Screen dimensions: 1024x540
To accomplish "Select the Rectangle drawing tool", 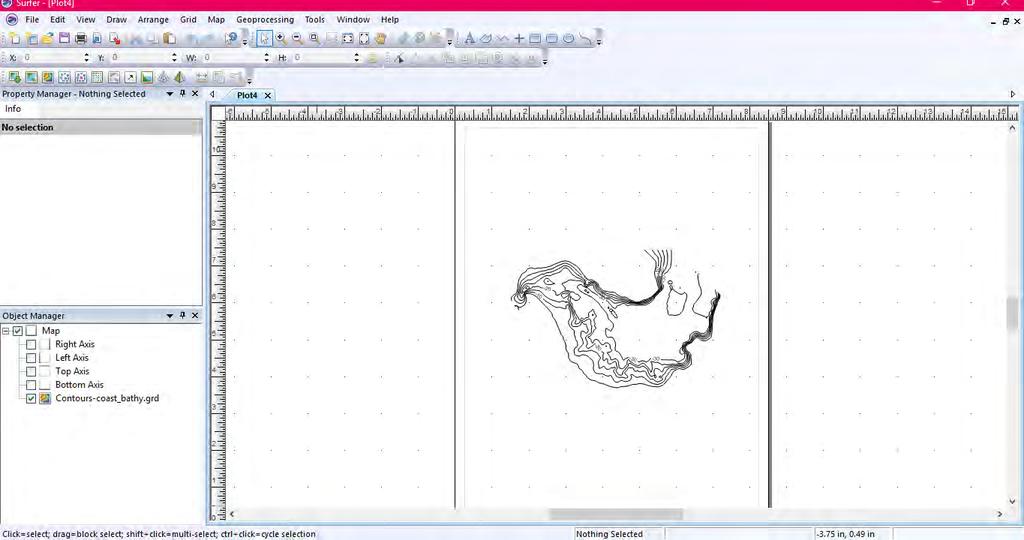I will [x=536, y=39].
